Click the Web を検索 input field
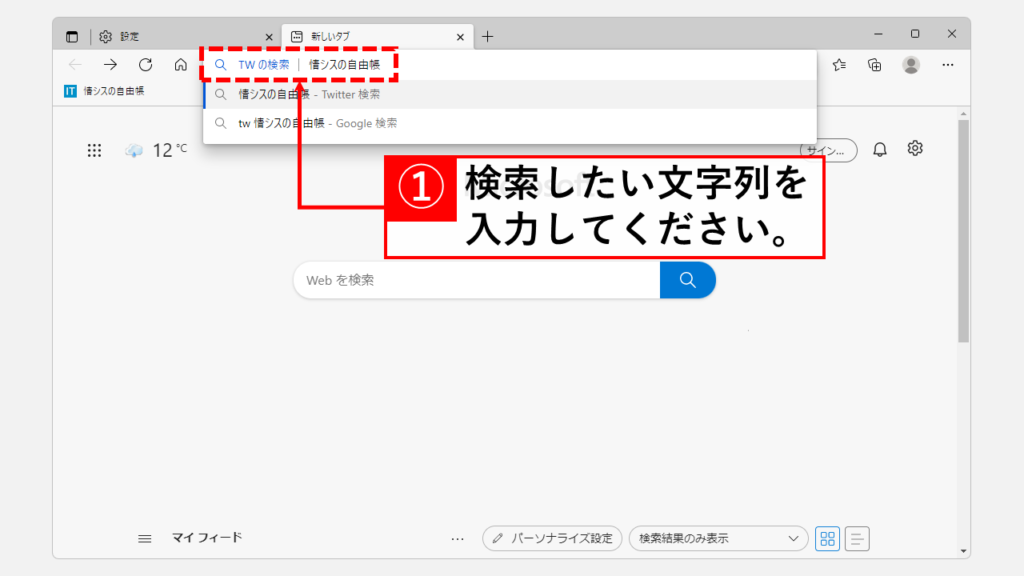This screenshot has height=576, width=1024. (x=477, y=280)
